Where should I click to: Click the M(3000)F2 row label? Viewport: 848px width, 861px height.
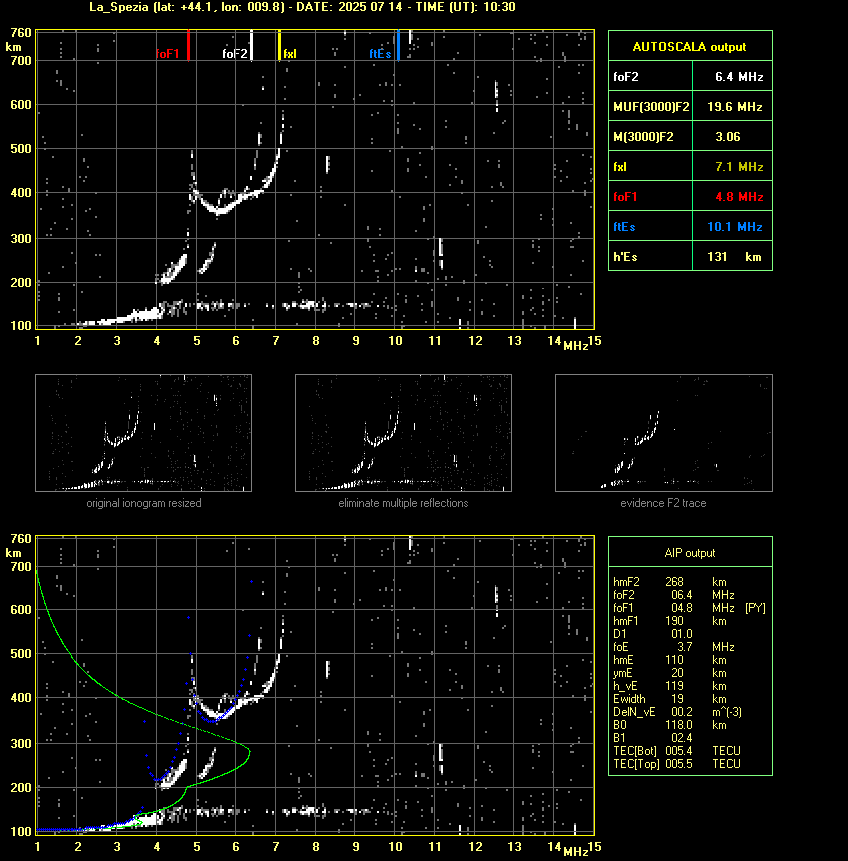[x=643, y=137]
